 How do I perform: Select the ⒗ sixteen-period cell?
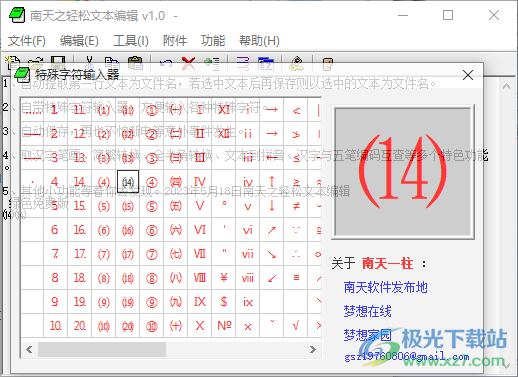pyautogui.click(x=80, y=230)
